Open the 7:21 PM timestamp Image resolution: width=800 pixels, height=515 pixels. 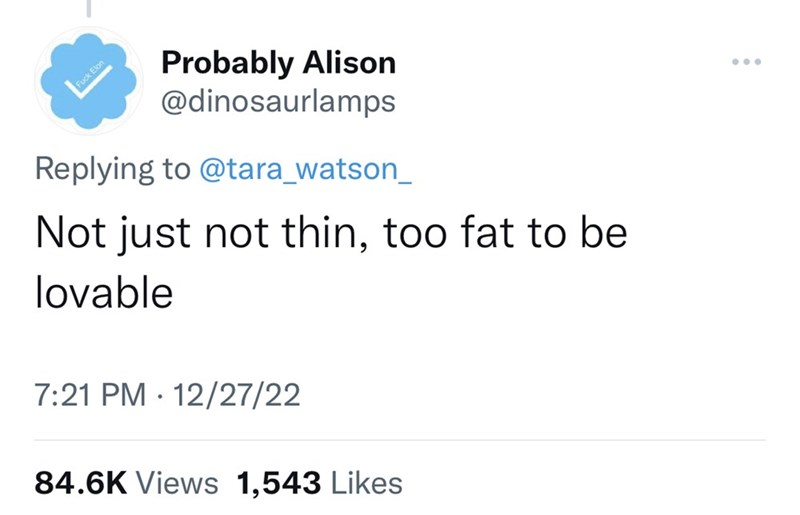(x=90, y=395)
